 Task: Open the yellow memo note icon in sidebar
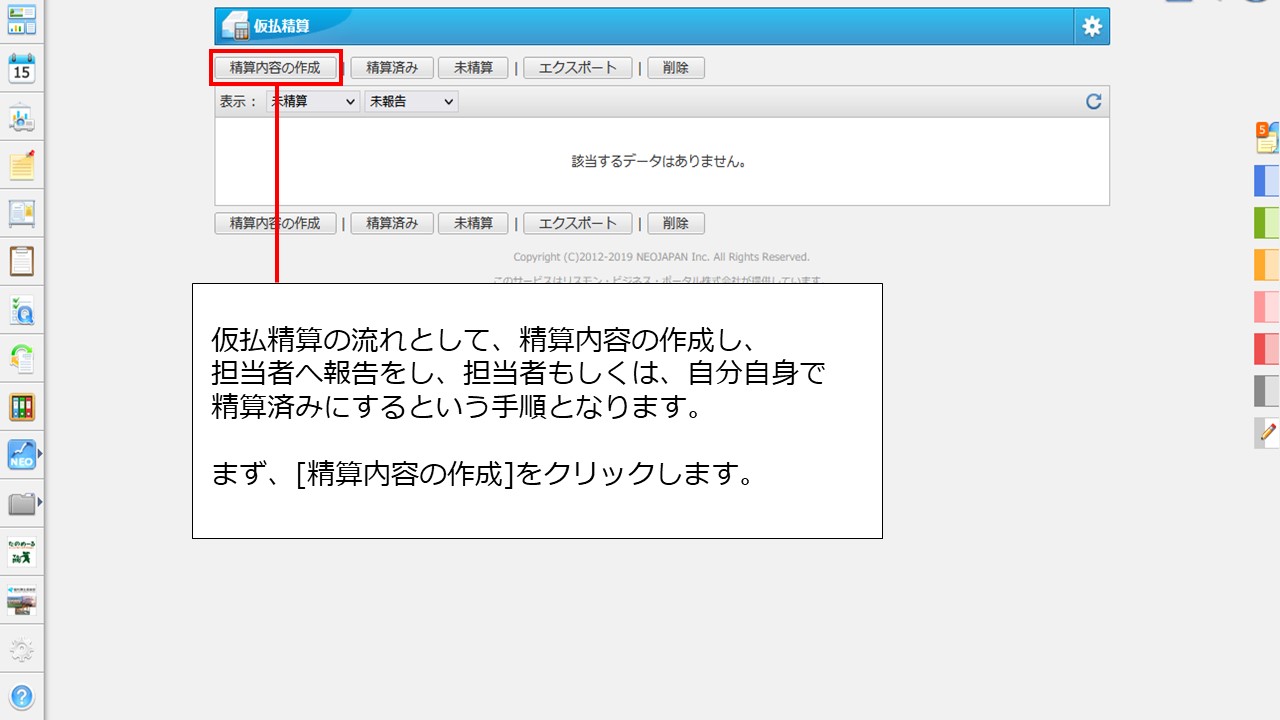point(22,165)
